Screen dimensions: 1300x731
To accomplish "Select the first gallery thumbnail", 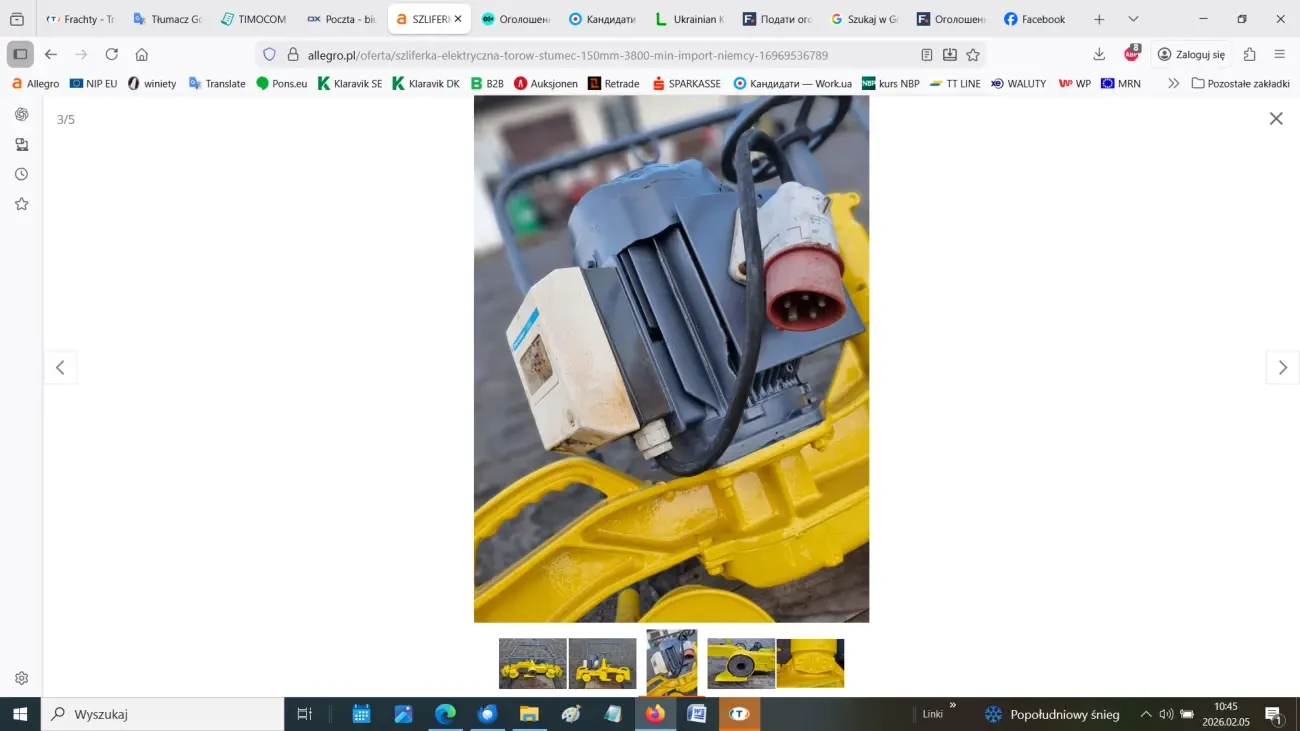I will [532, 663].
